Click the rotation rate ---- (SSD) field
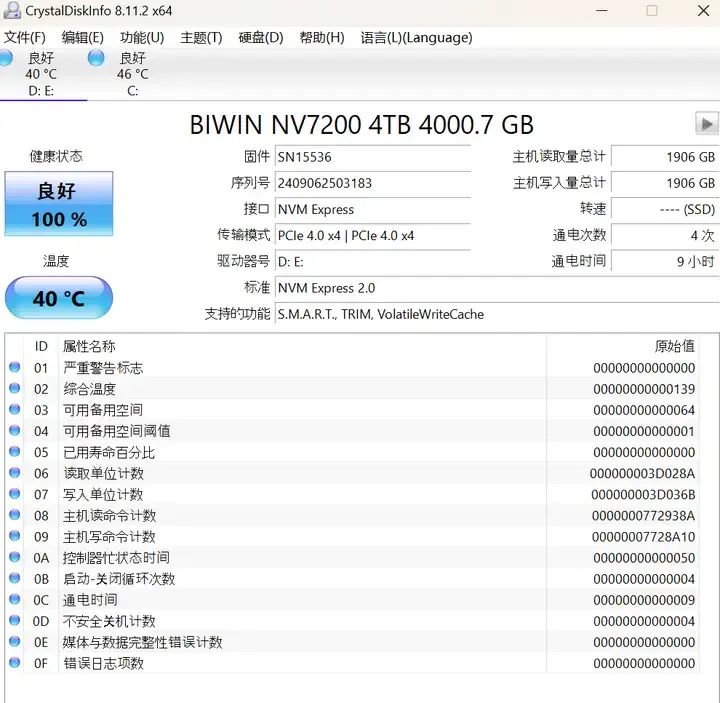 pos(665,209)
